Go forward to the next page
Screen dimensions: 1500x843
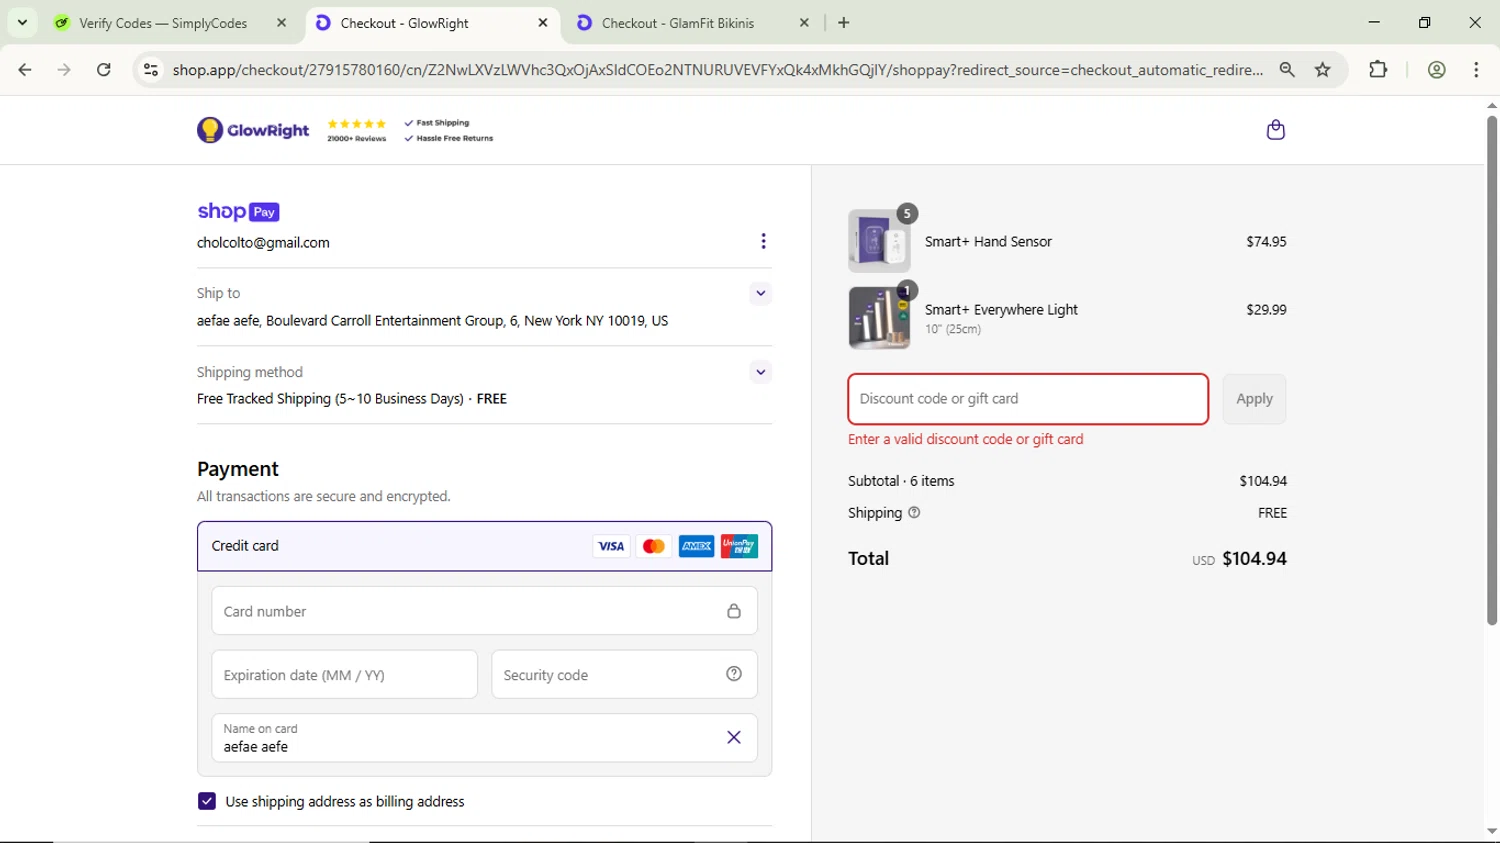click(64, 70)
